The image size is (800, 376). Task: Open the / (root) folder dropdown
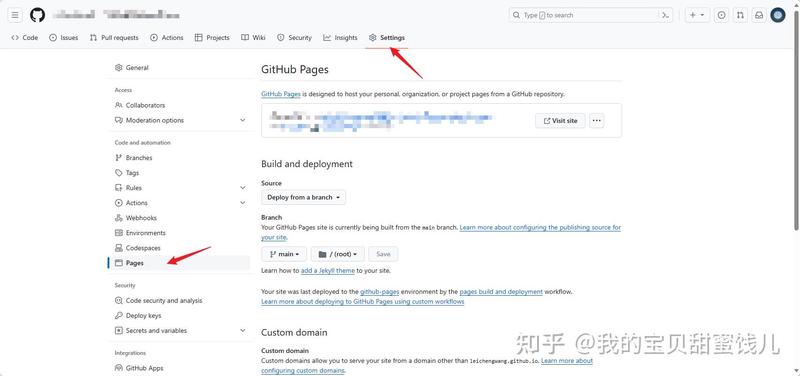click(x=338, y=254)
